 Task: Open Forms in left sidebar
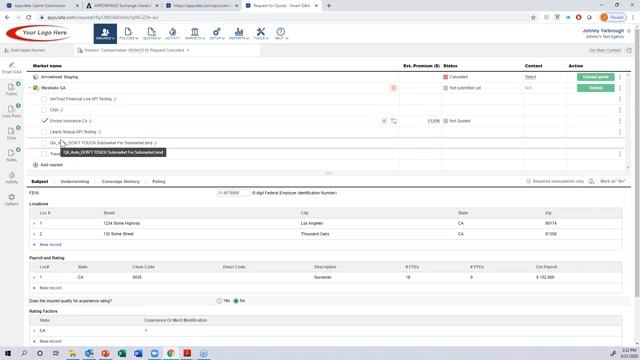pos(11,89)
